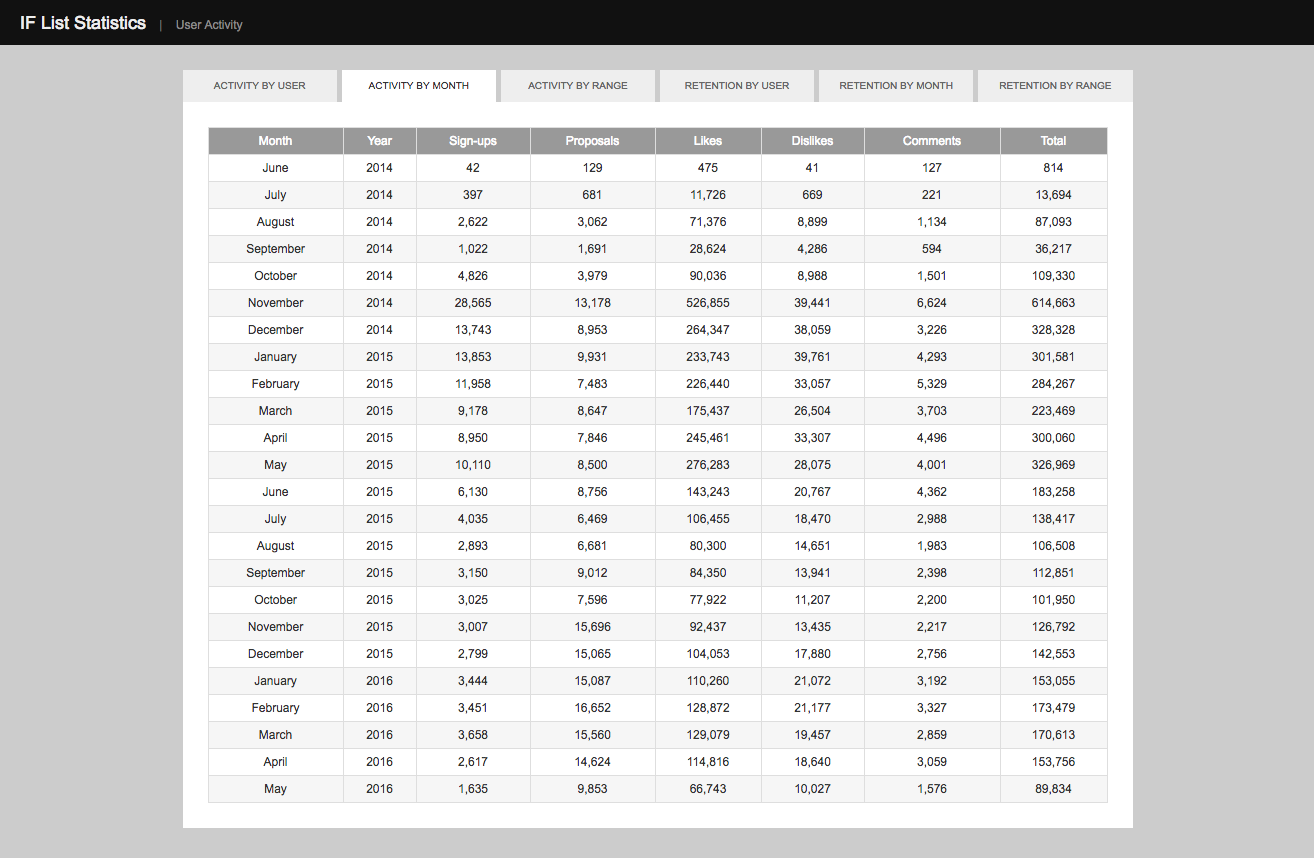Open the Retention By Range tab
This screenshot has width=1314, height=858.
(x=1055, y=86)
